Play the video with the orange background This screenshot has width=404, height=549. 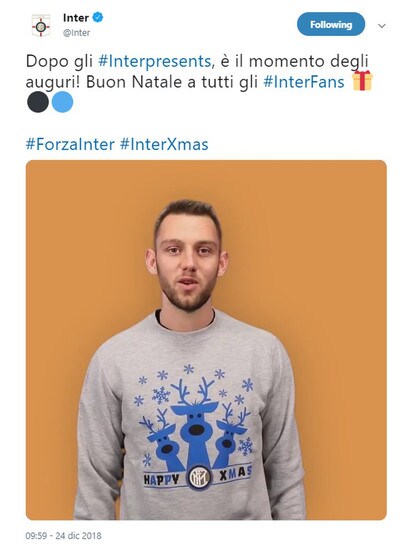[206, 340]
